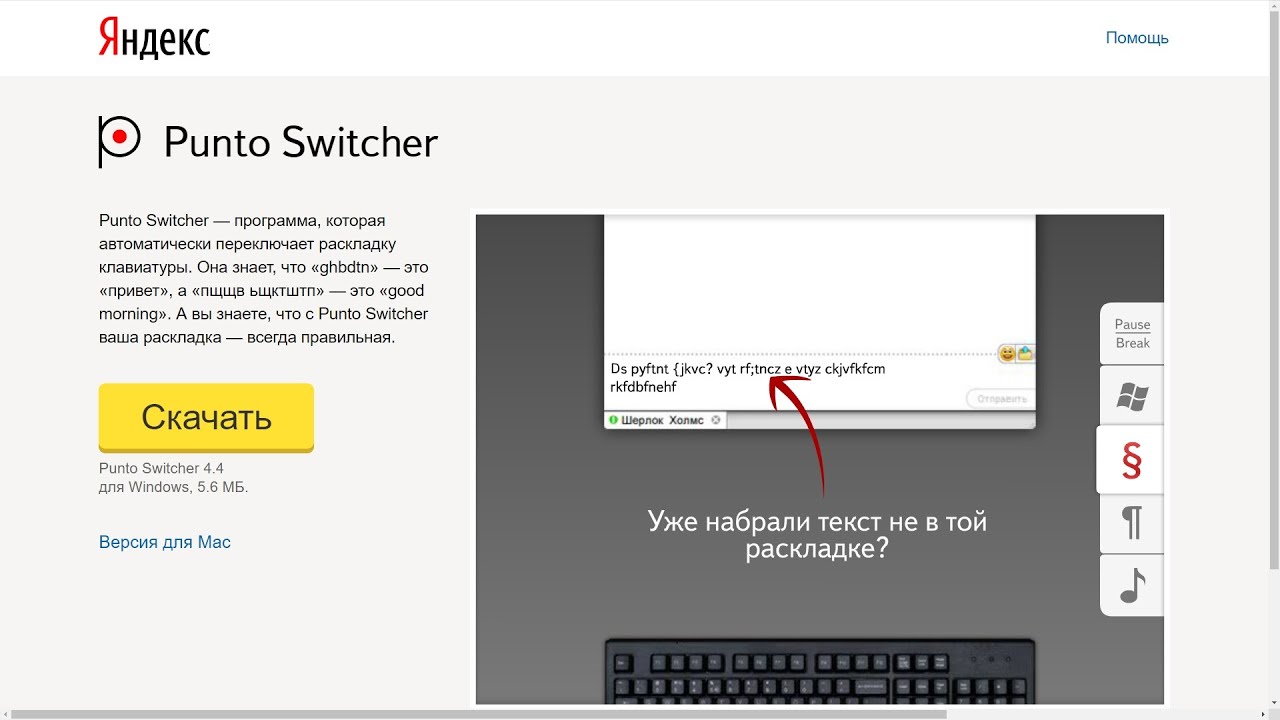Click the Отправить send button in chat
This screenshot has width=1280, height=720.
[1000, 398]
